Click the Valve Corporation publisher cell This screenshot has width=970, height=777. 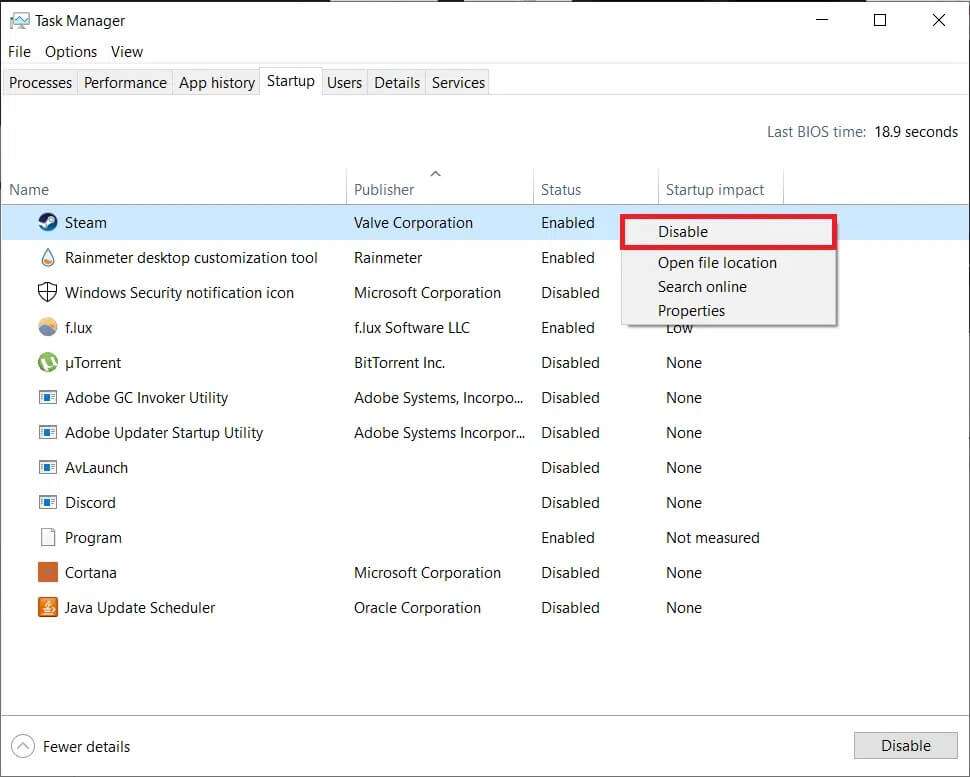pos(413,223)
